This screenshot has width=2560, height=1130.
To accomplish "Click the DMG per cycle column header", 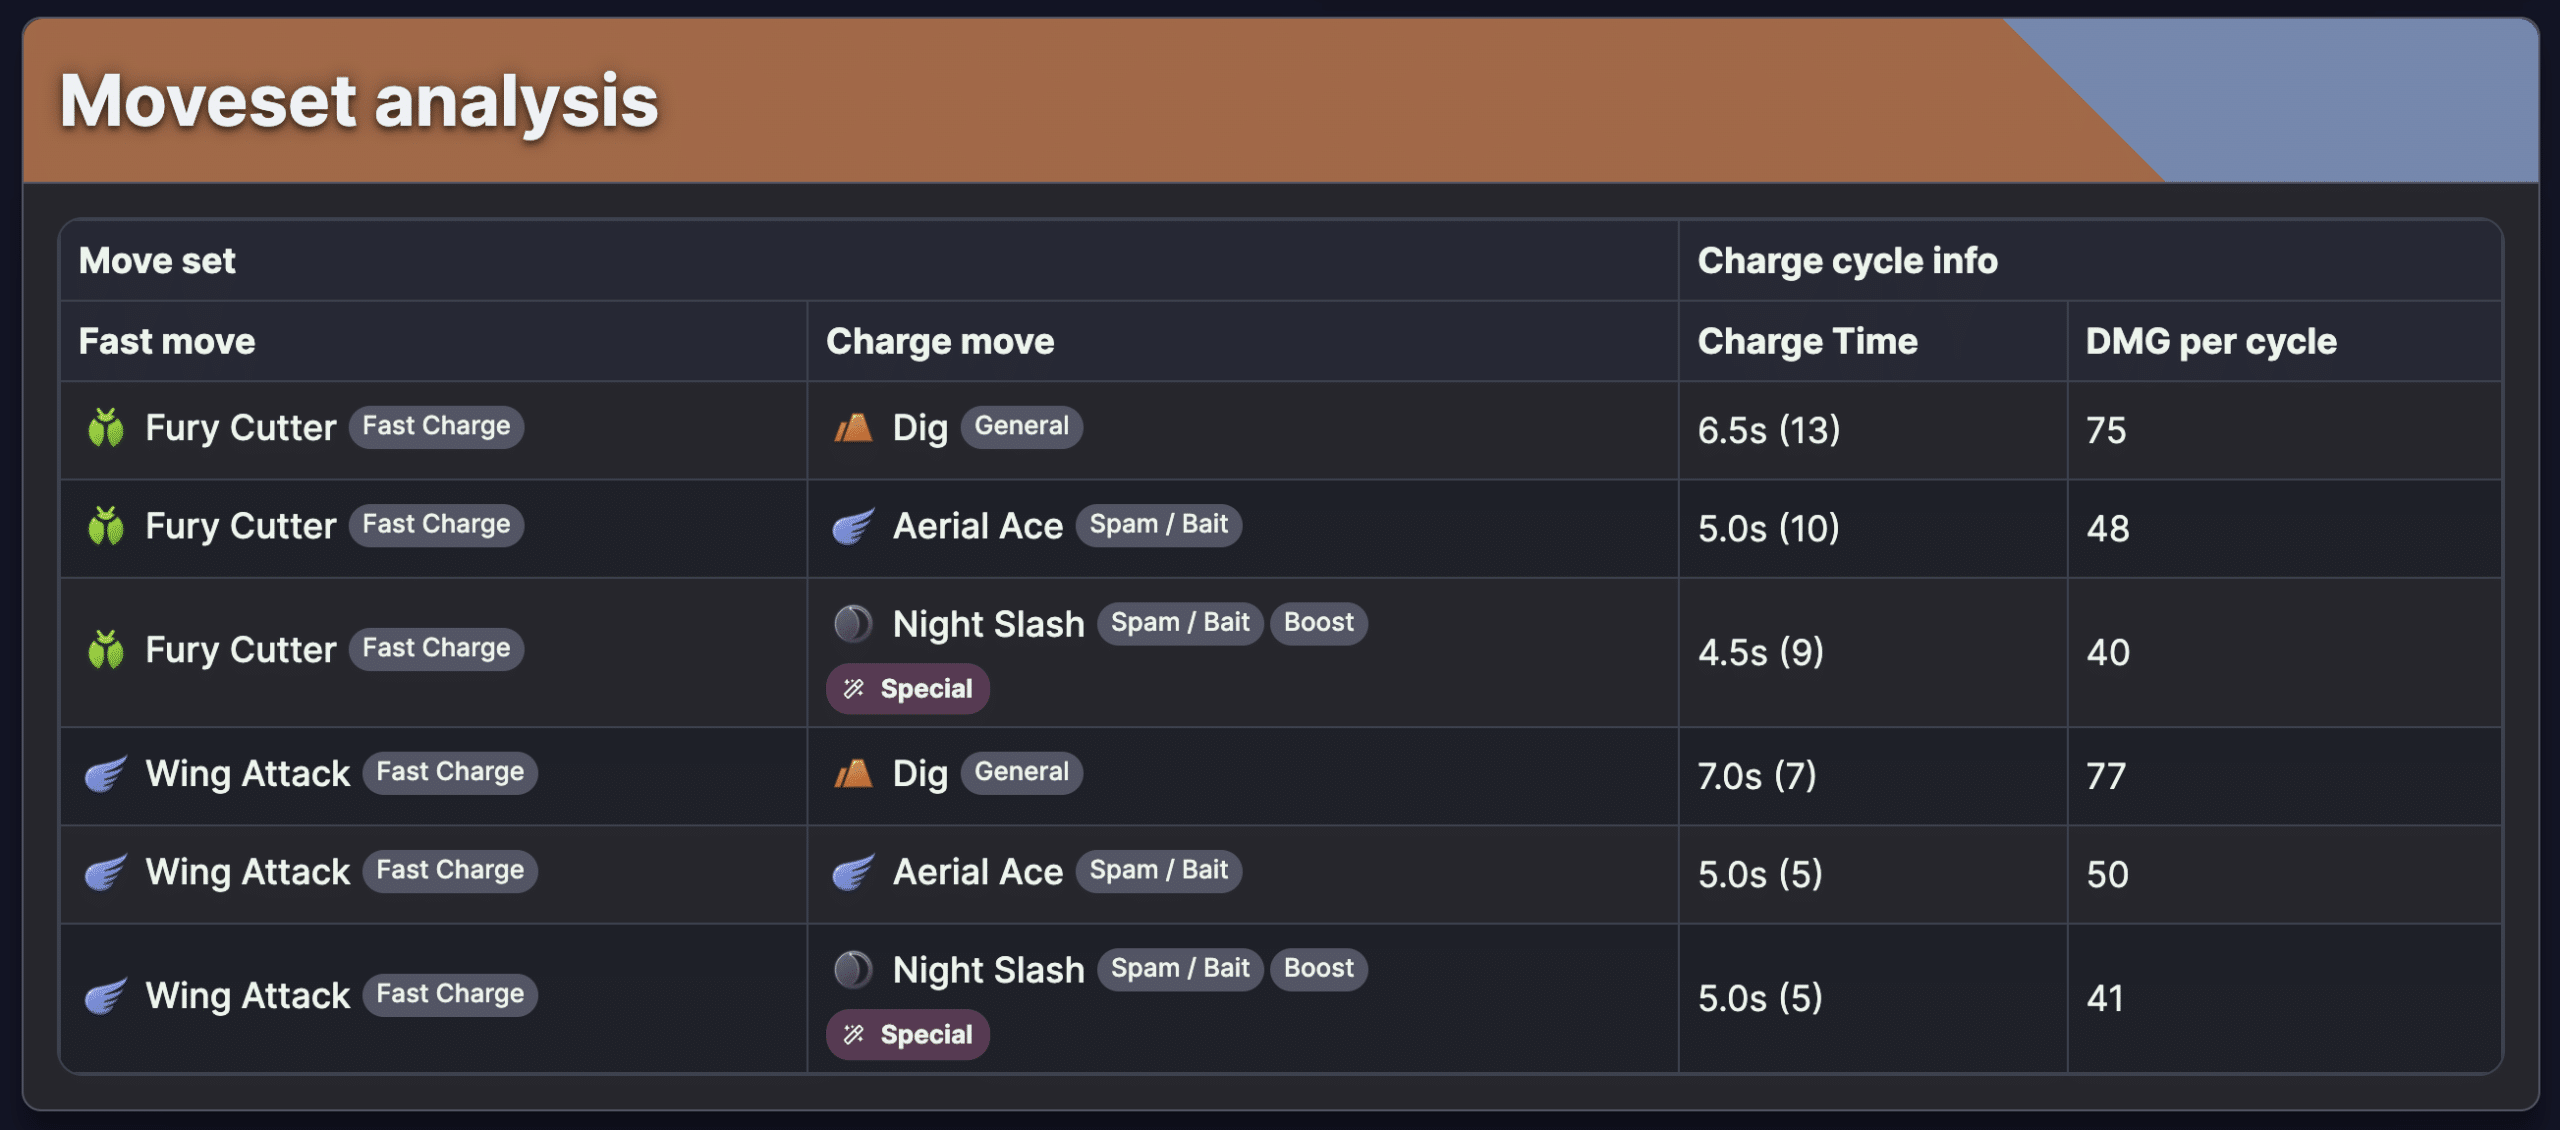I will tap(2210, 342).
